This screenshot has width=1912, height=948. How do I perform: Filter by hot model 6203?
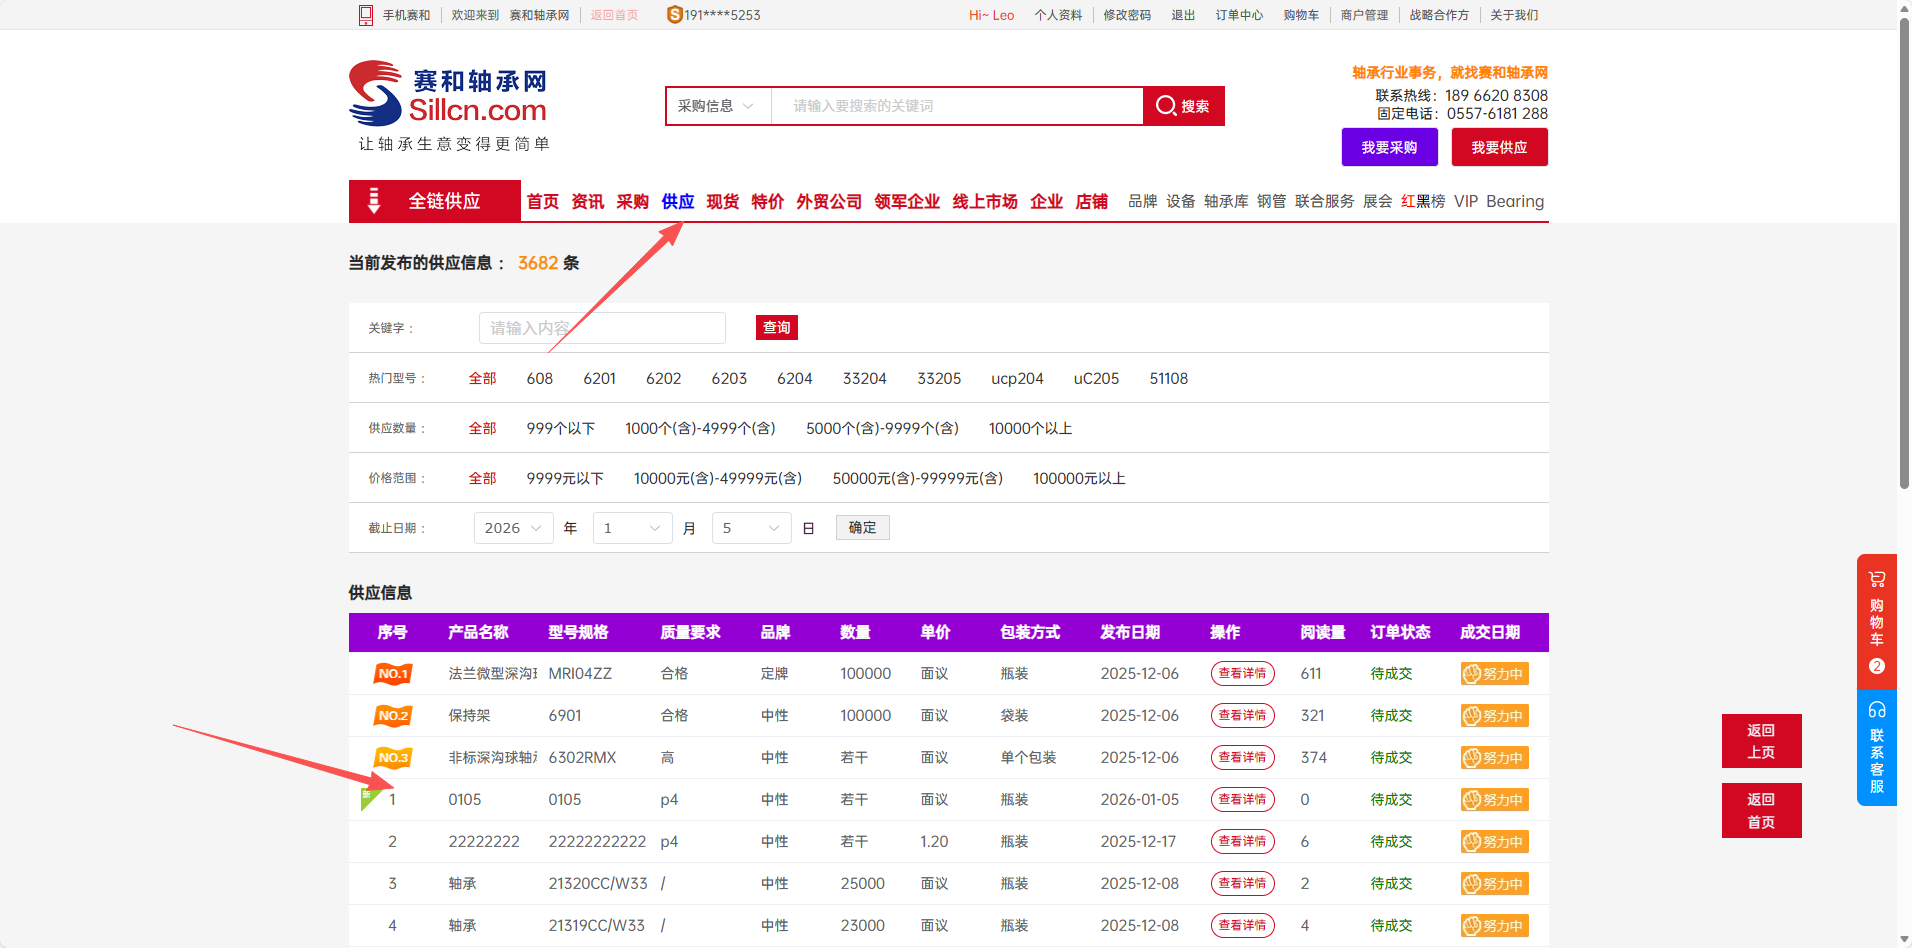click(729, 378)
